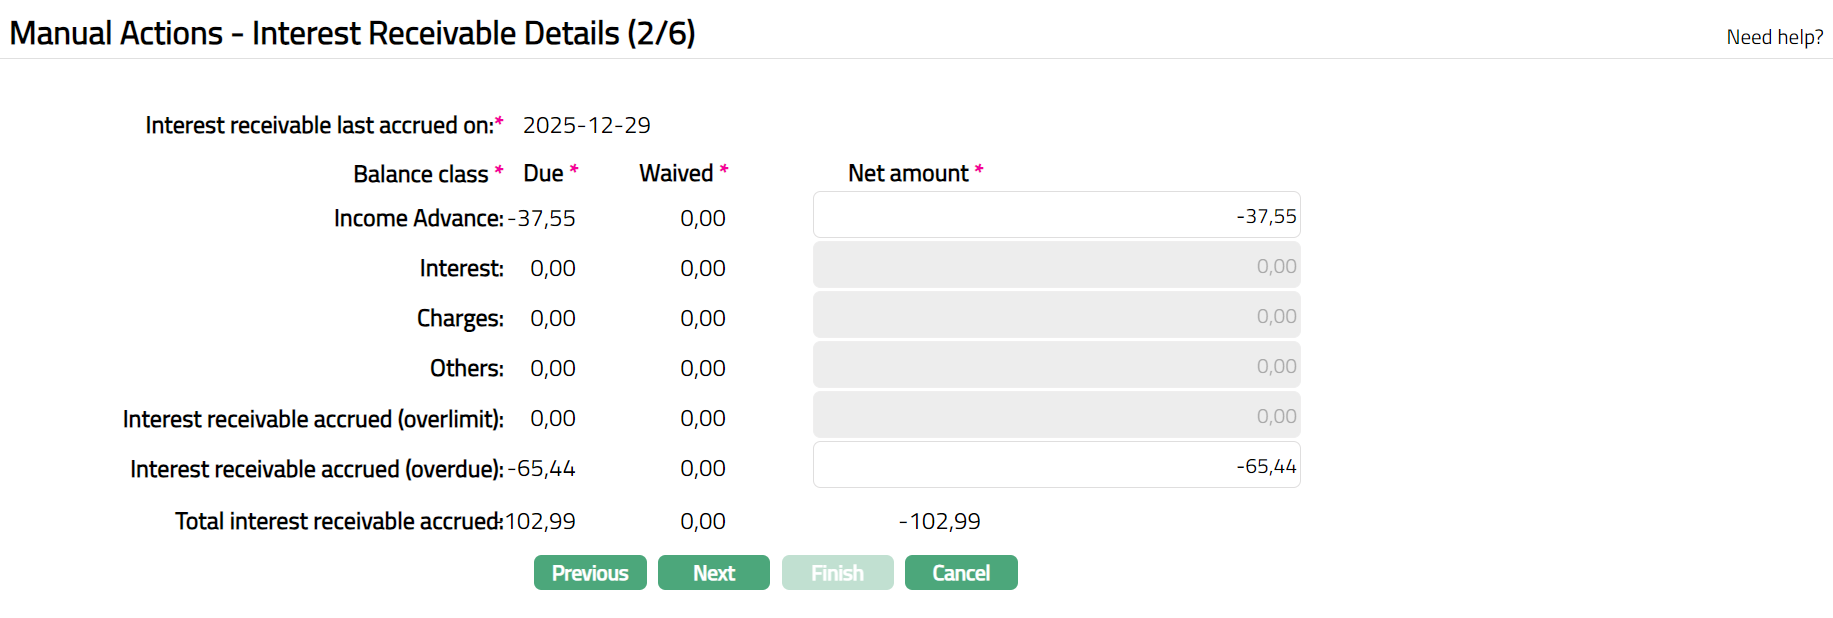Image resolution: width=1833 pixels, height=618 pixels.
Task: Click the Waived column header
Action: (x=676, y=173)
